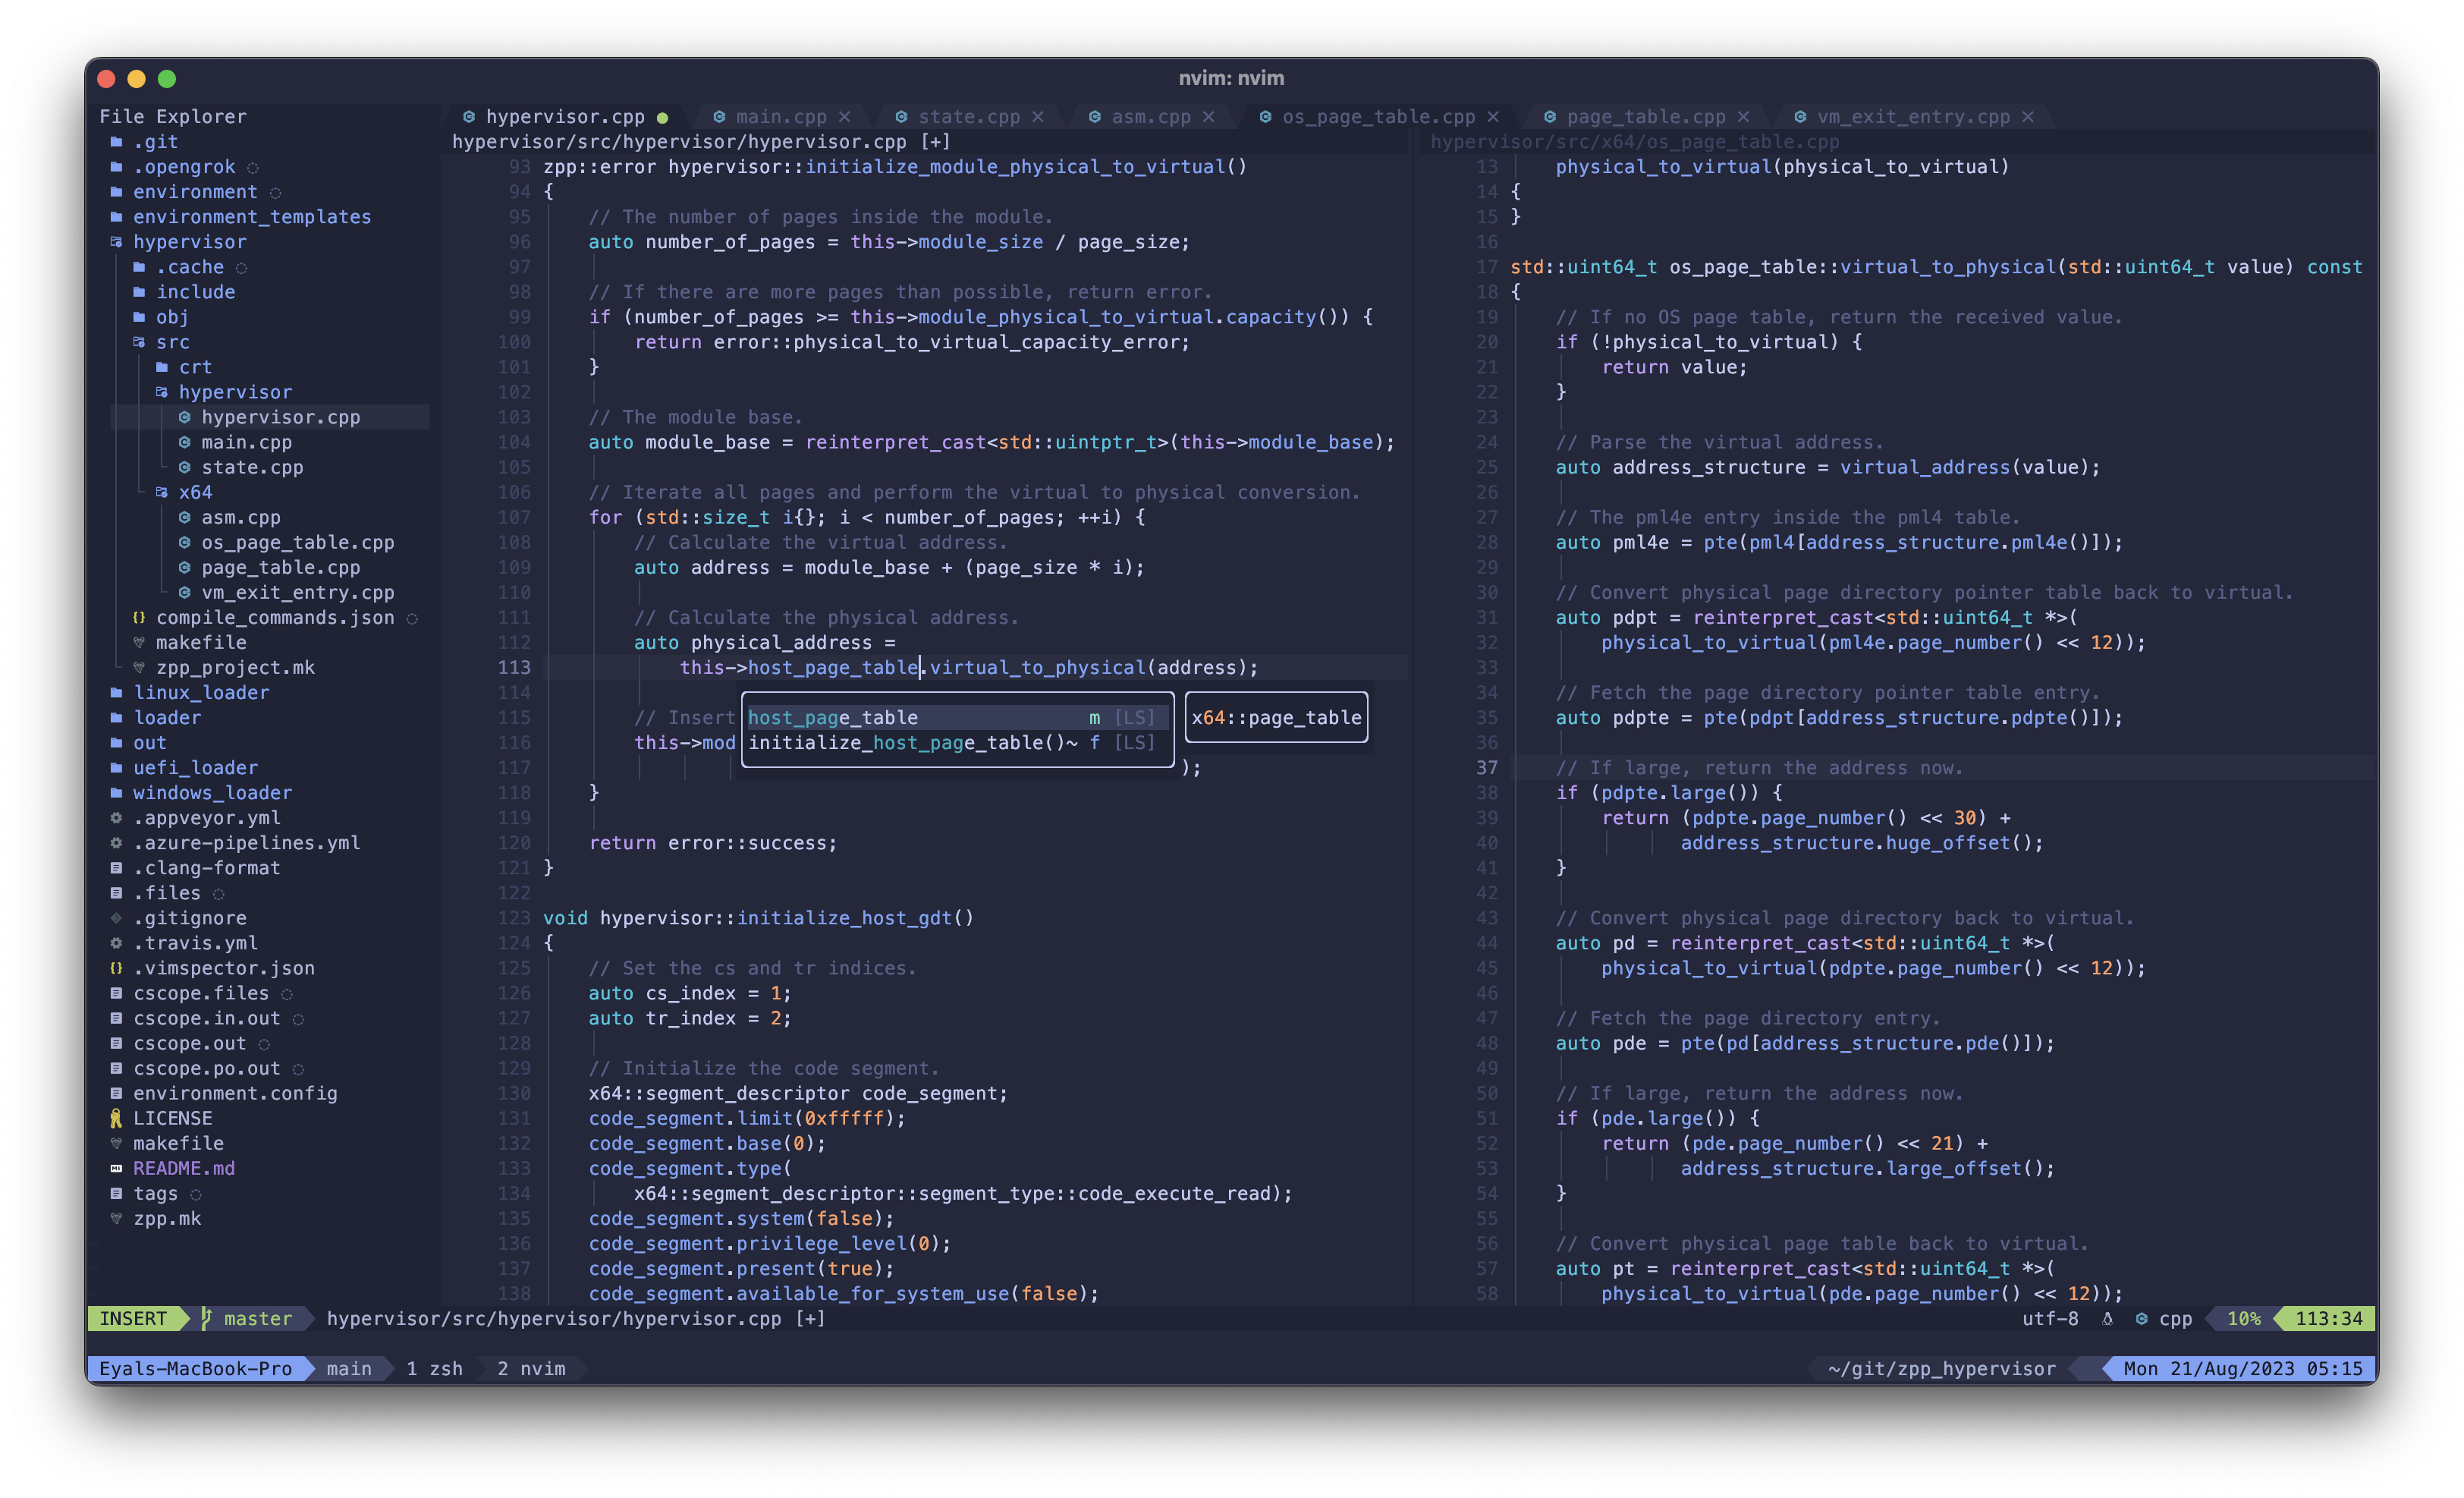Switch to the os_page_table.cpp tab

[1377, 116]
